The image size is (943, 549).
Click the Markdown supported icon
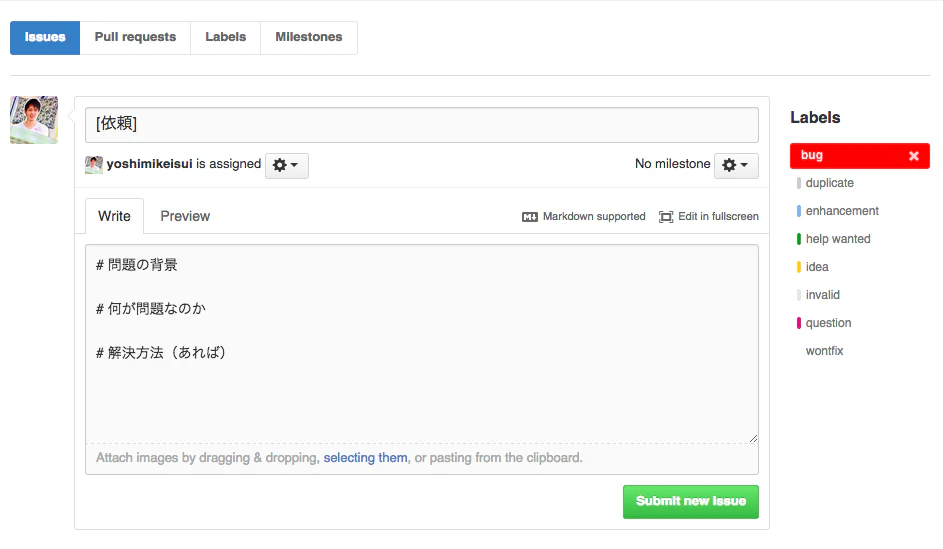[530, 217]
